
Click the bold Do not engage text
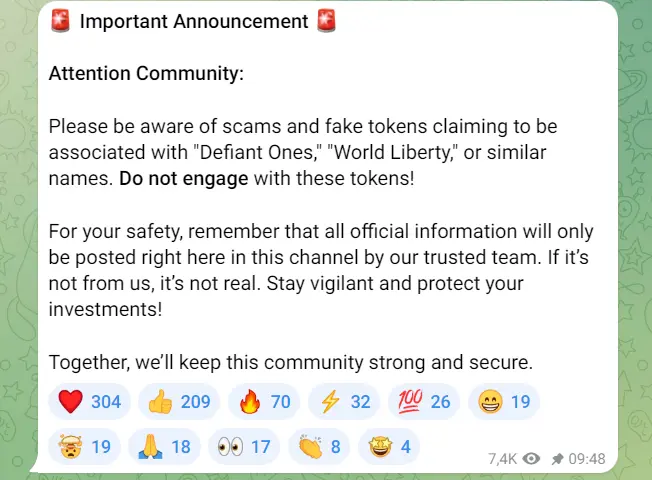click(x=184, y=179)
